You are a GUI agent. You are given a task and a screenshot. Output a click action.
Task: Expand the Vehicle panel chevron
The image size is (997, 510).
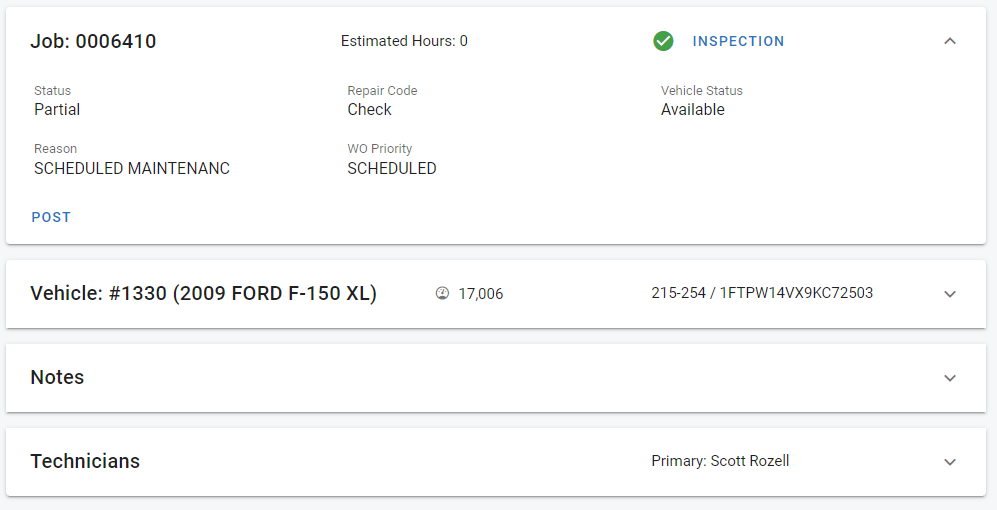click(950, 294)
